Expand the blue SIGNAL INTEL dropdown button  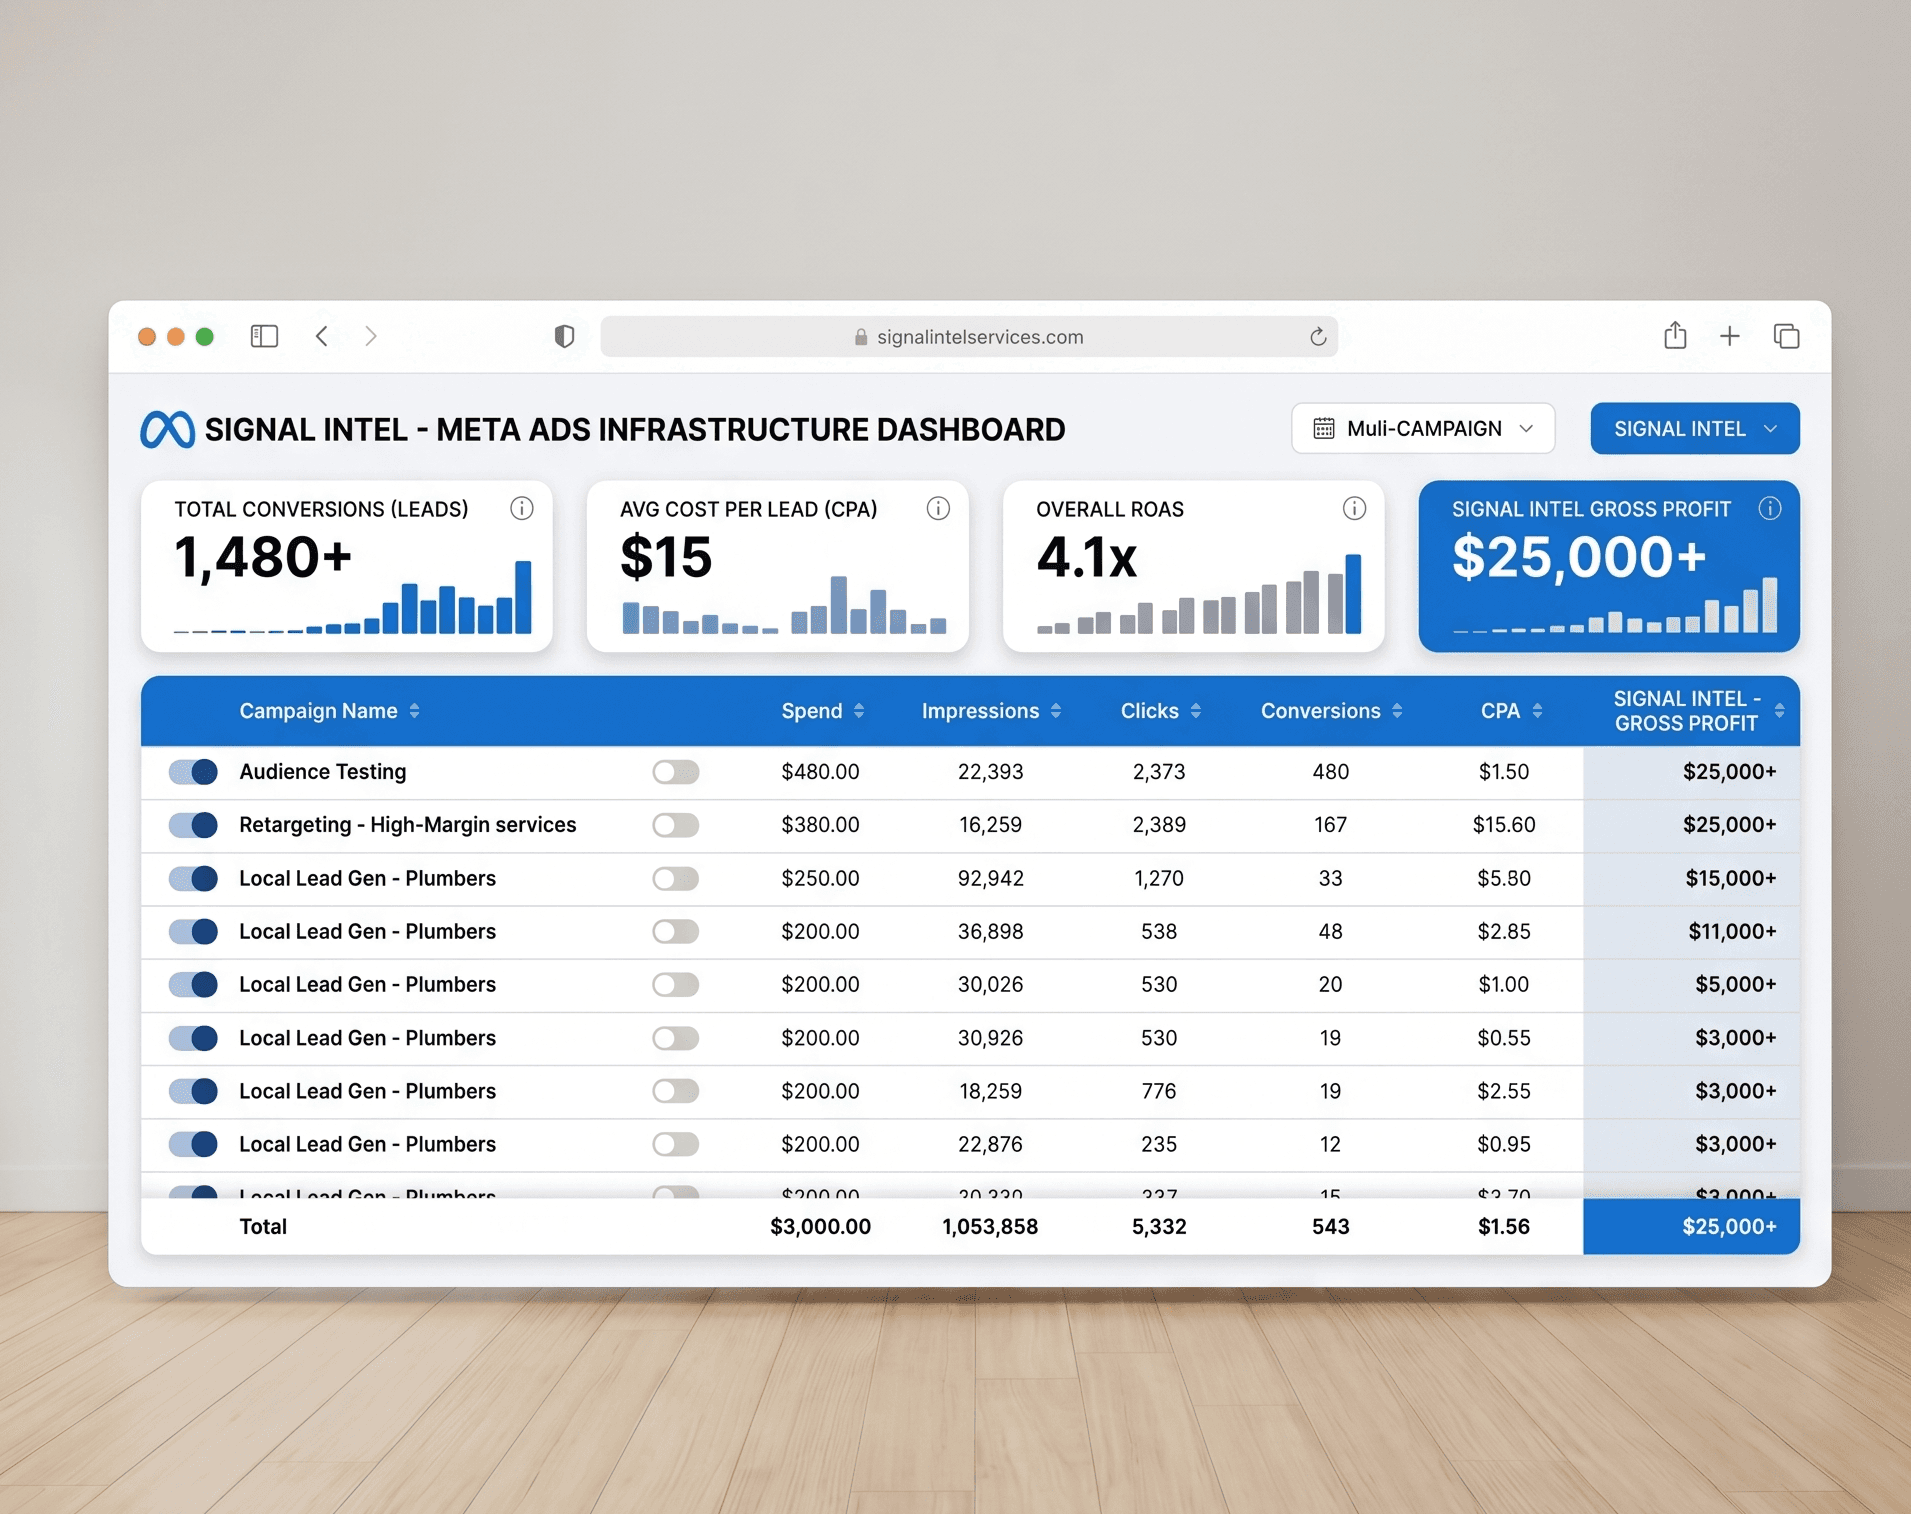(x=1695, y=429)
